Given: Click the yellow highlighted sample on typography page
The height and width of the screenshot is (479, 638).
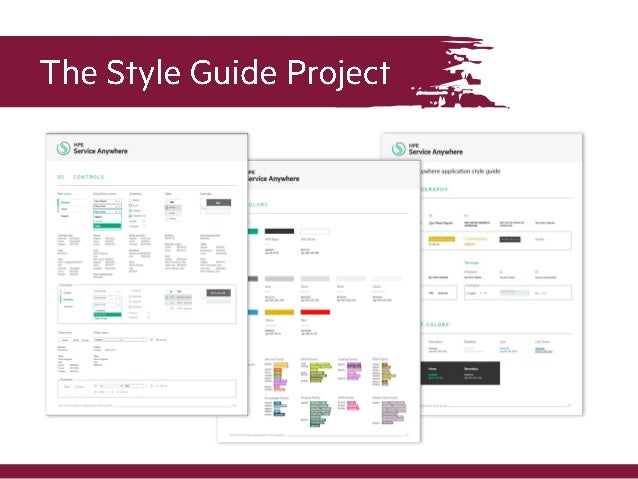Looking at the screenshot, I should click(441, 239).
